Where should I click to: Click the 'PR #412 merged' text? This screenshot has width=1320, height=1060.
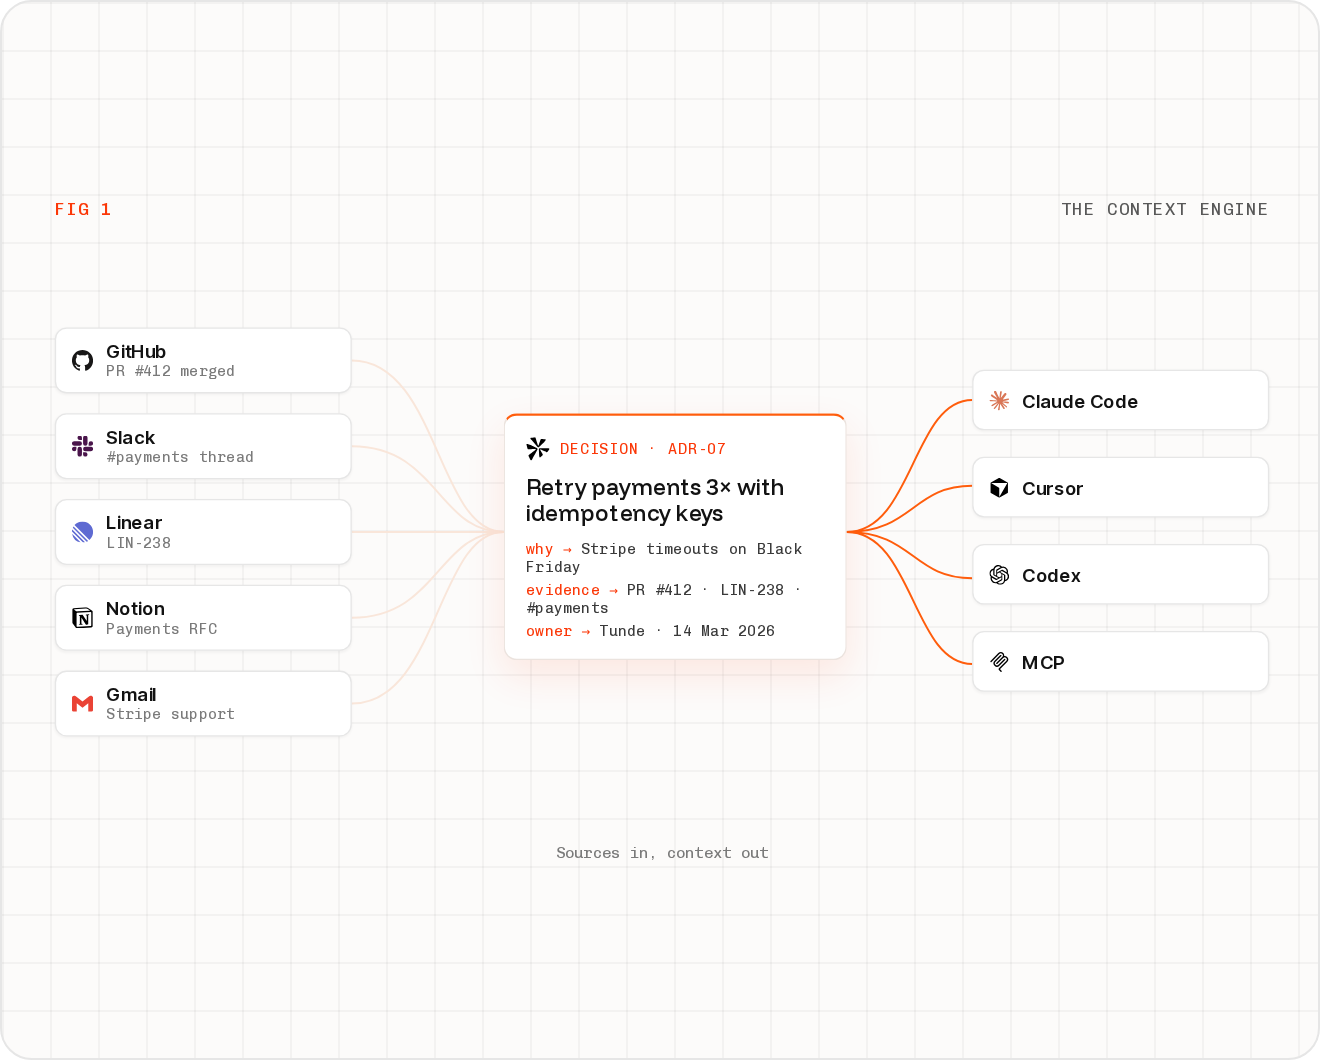click(170, 371)
